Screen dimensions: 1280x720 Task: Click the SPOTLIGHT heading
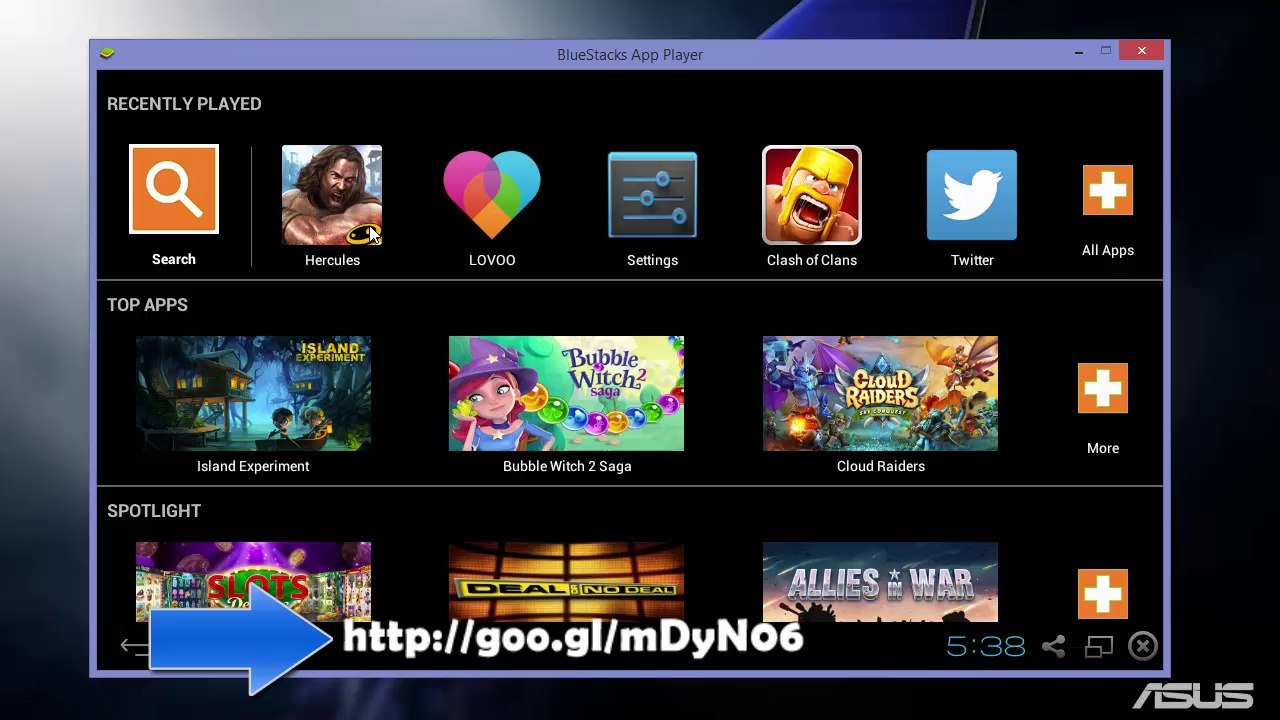click(154, 511)
